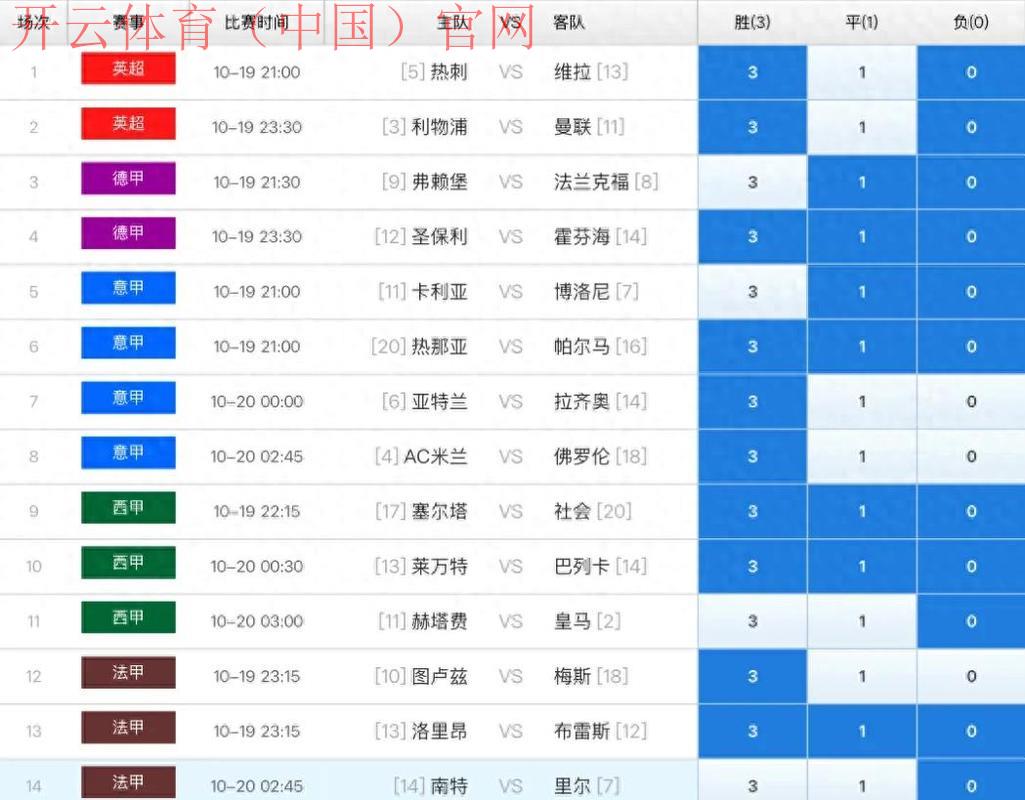Click the 西甲 badge for 塞尔塔 match
Screen dimensions: 1025x800
[128, 509]
